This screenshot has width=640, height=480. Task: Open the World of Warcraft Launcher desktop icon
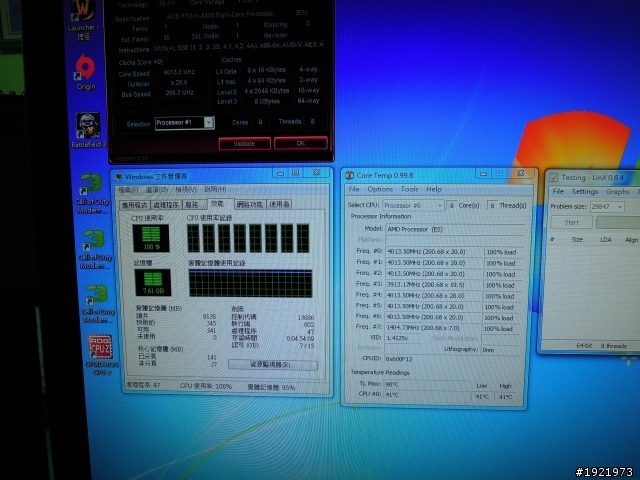point(84,20)
